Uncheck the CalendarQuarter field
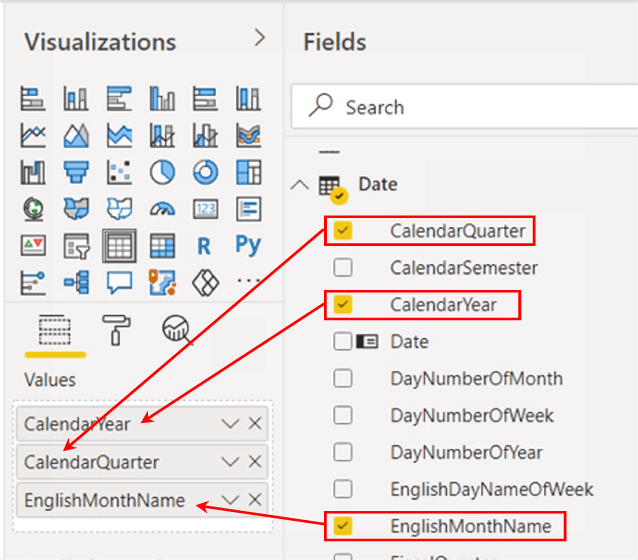638x560 pixels. pyautogui.click(x=343, y=231)
